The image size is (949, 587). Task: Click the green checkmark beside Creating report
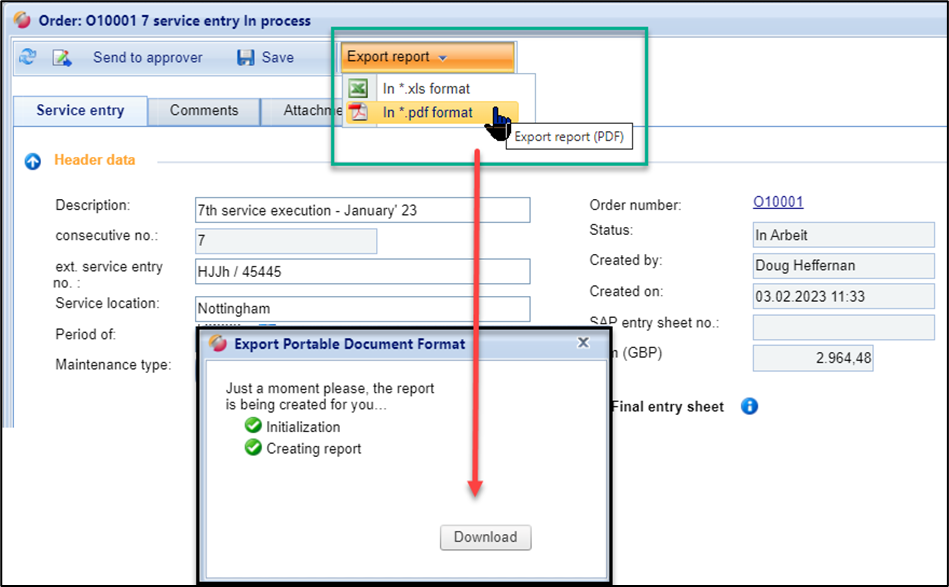253,448
